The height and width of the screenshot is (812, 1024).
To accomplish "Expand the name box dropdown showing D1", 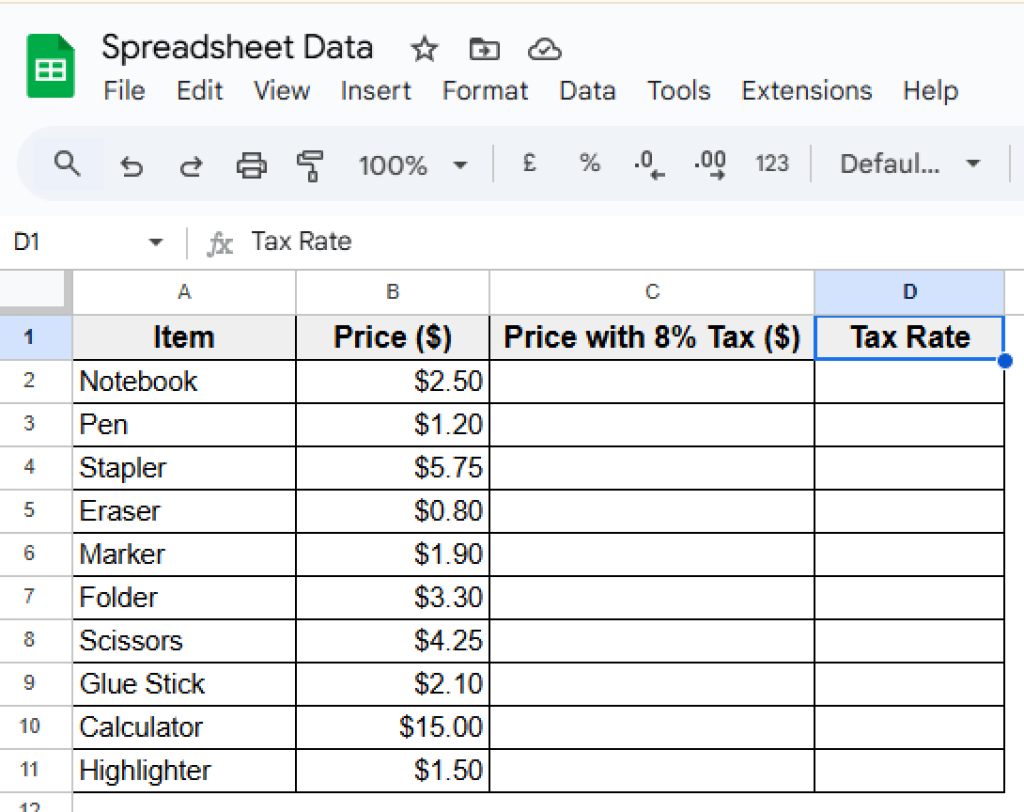I will tap(155, 241).
